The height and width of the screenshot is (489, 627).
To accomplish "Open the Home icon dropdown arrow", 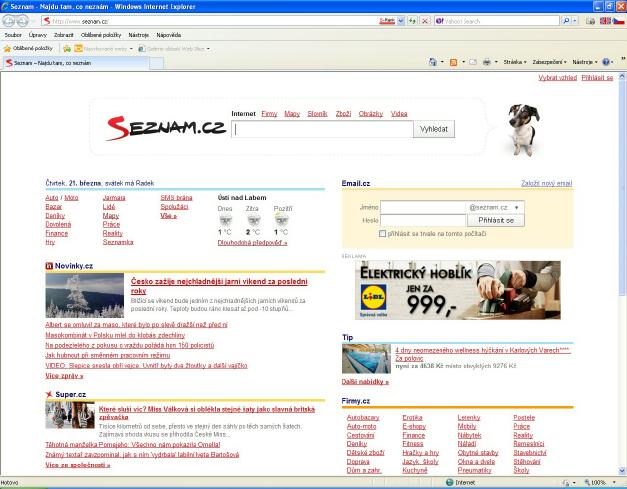I will coord(442,62).
